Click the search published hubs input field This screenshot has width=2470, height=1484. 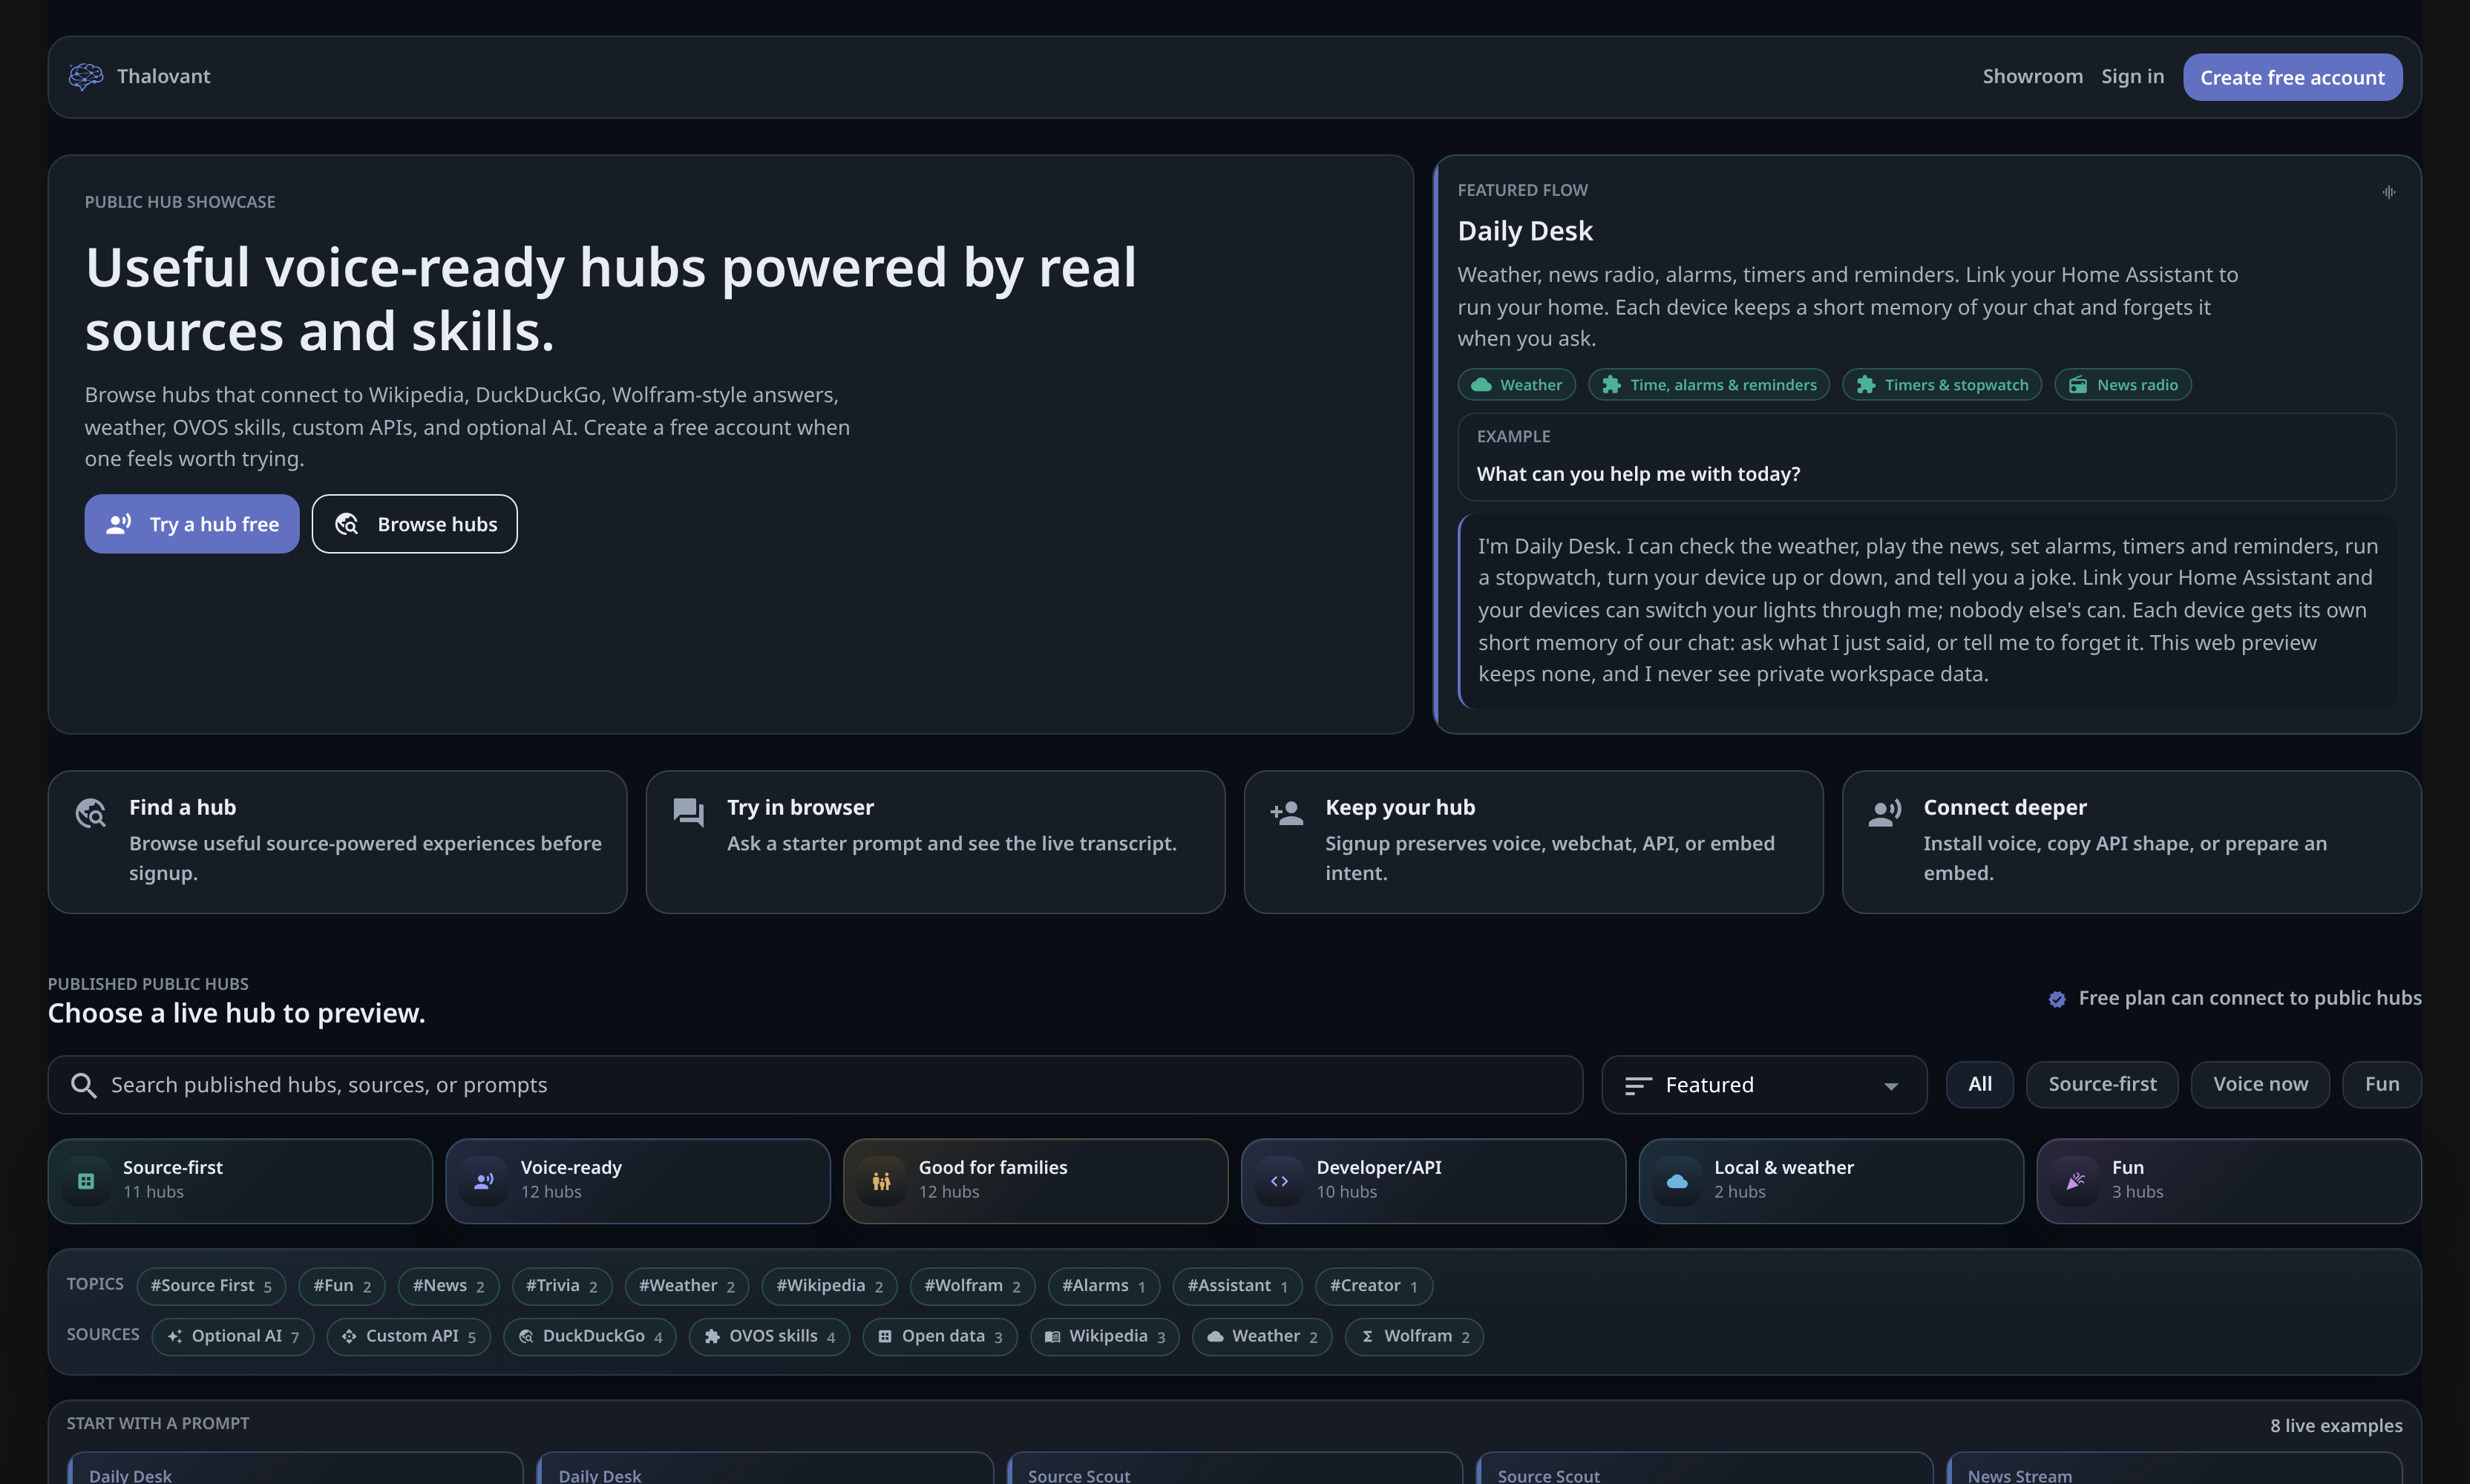coord(815,1085)
